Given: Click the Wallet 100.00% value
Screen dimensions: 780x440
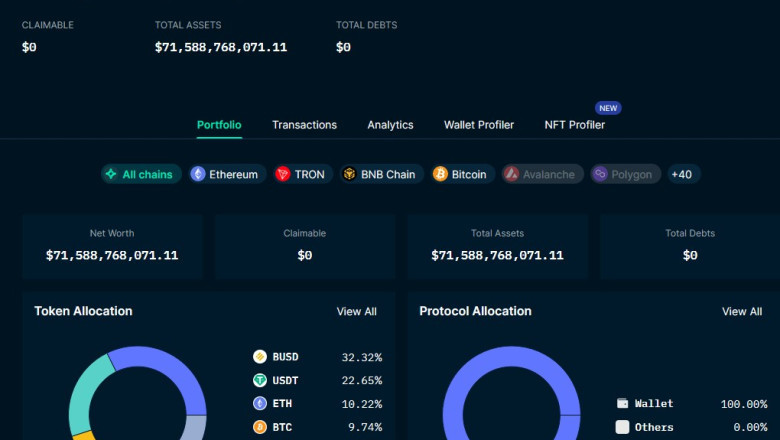Looking at the screenshot, I should click(744, 404).
